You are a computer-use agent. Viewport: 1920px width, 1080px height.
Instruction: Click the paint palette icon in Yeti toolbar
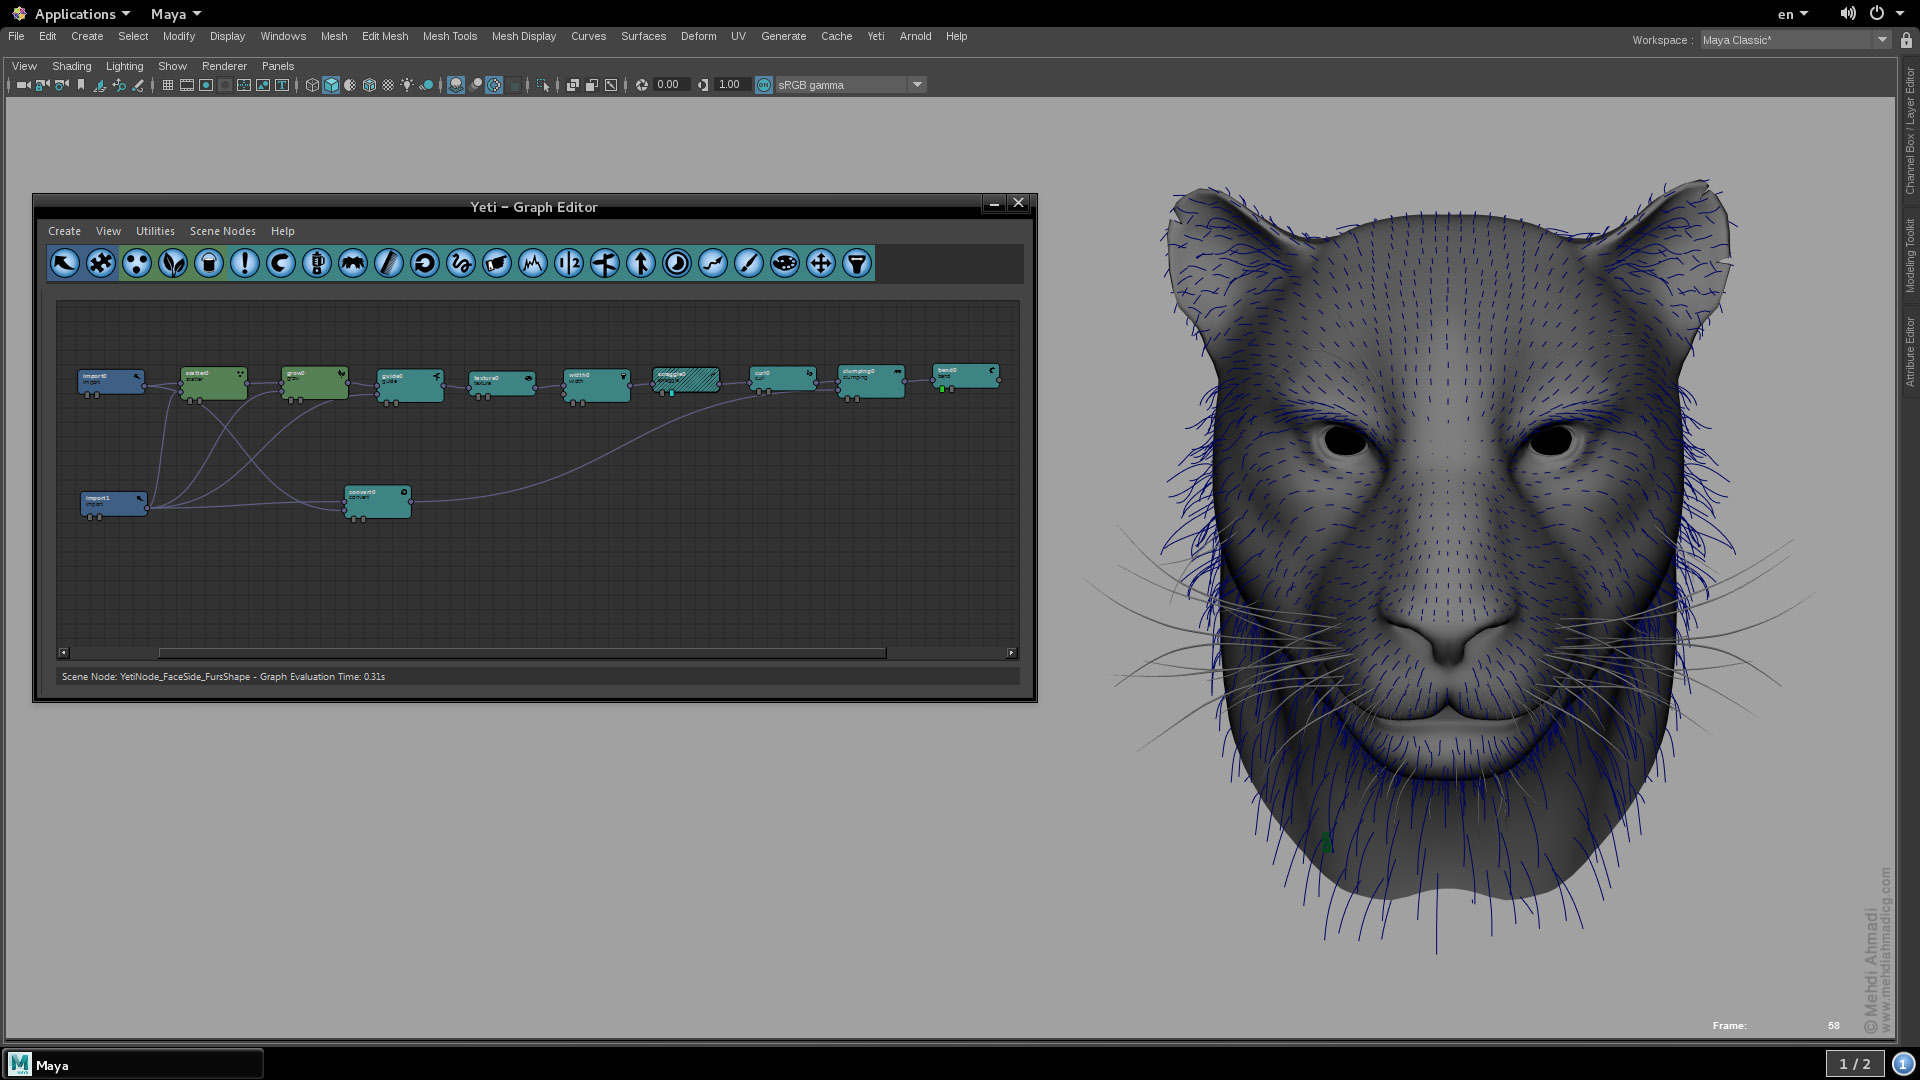785,263
